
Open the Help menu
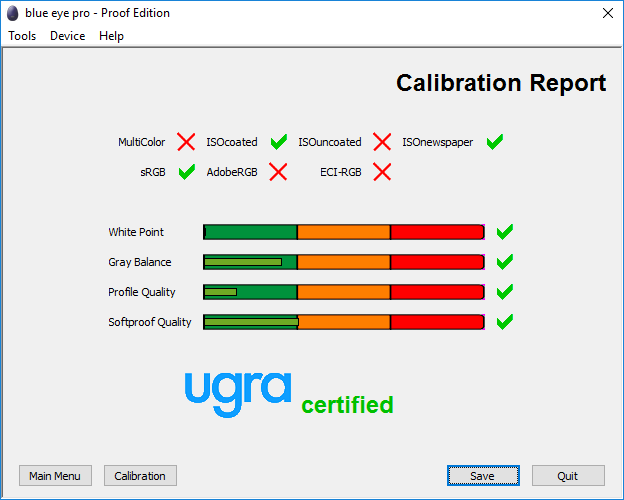point(111,36)
